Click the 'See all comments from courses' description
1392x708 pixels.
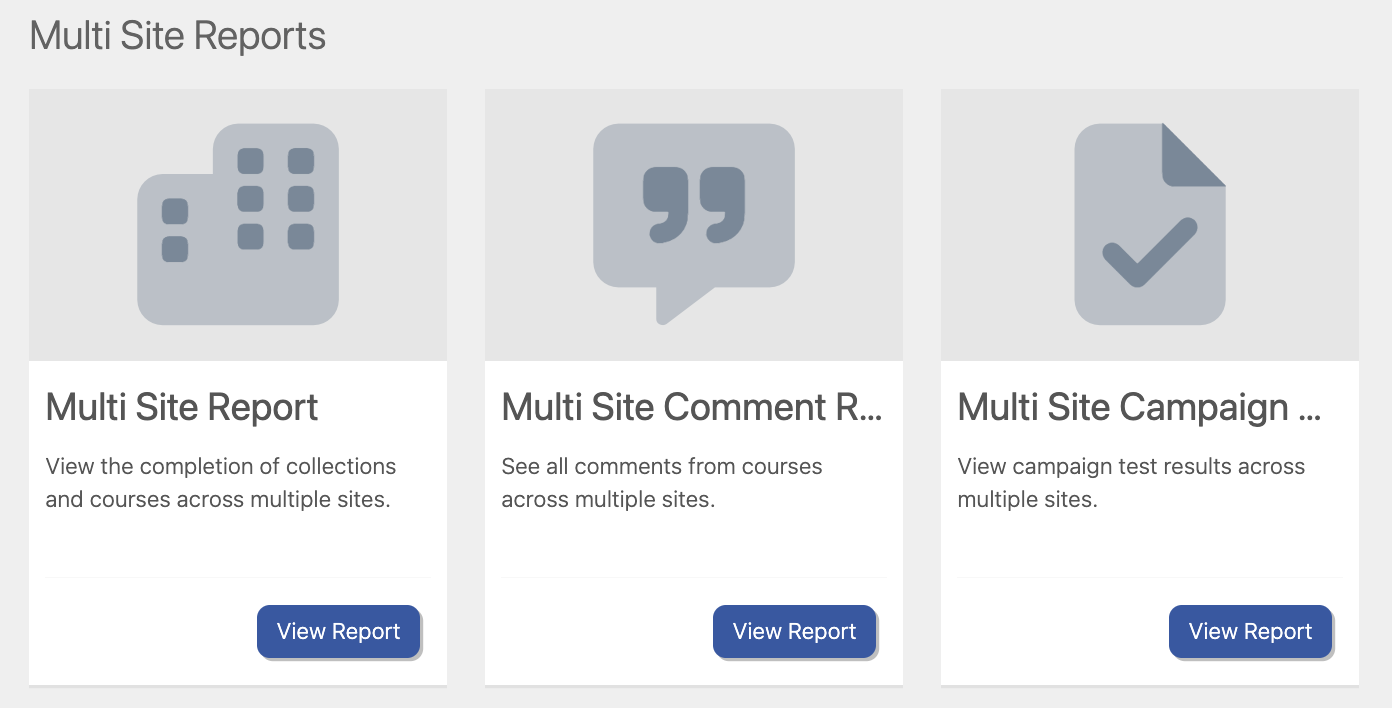pos(662,483)
